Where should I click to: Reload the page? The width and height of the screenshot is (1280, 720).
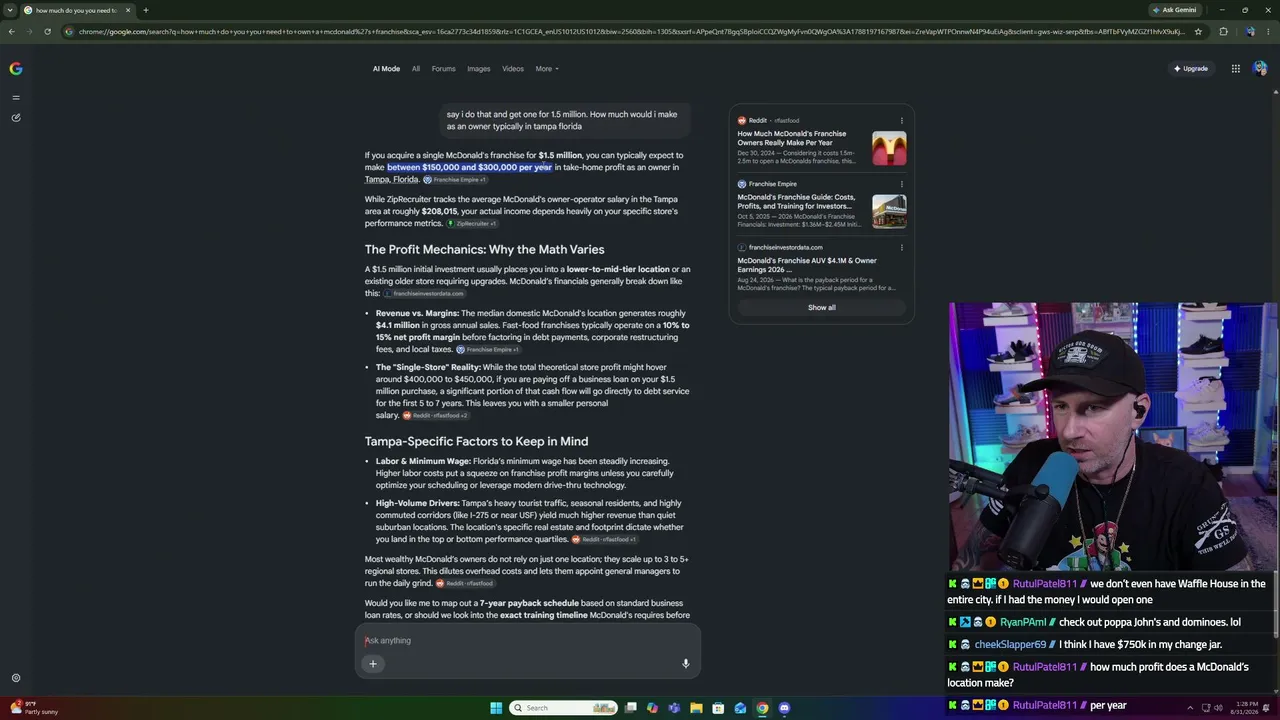[x=47, y=31]
